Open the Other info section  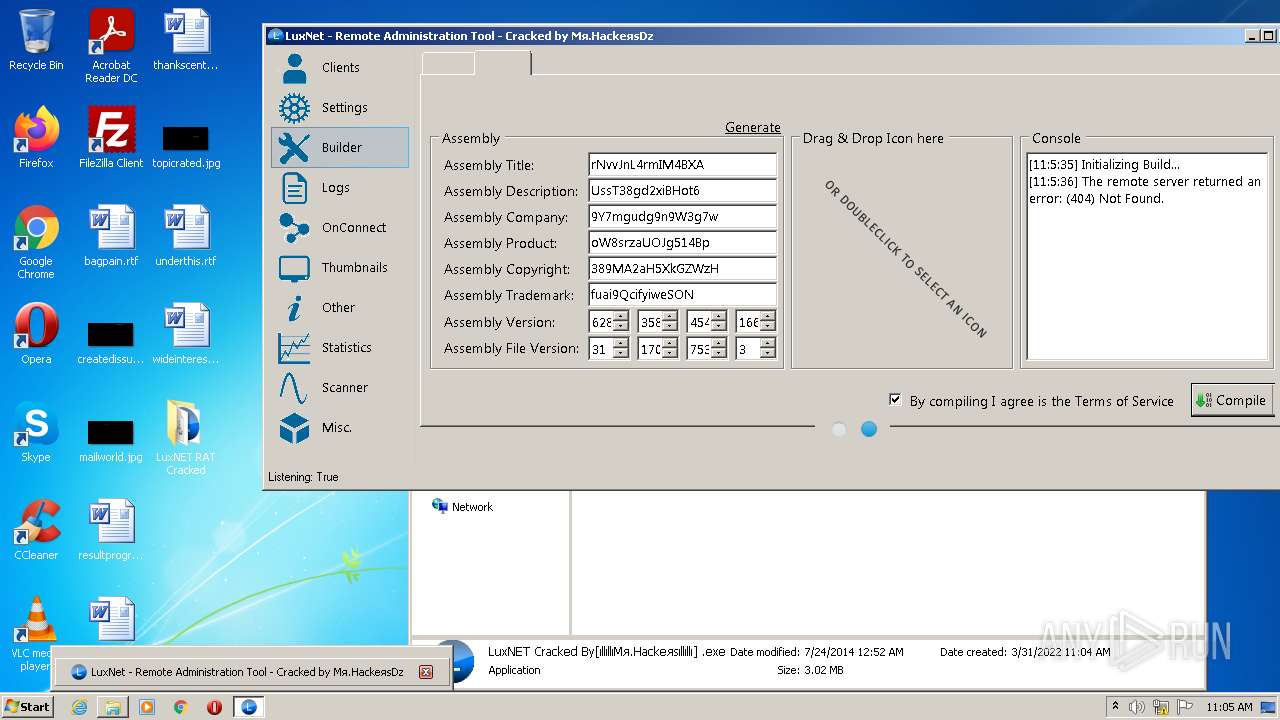(340, 308)
